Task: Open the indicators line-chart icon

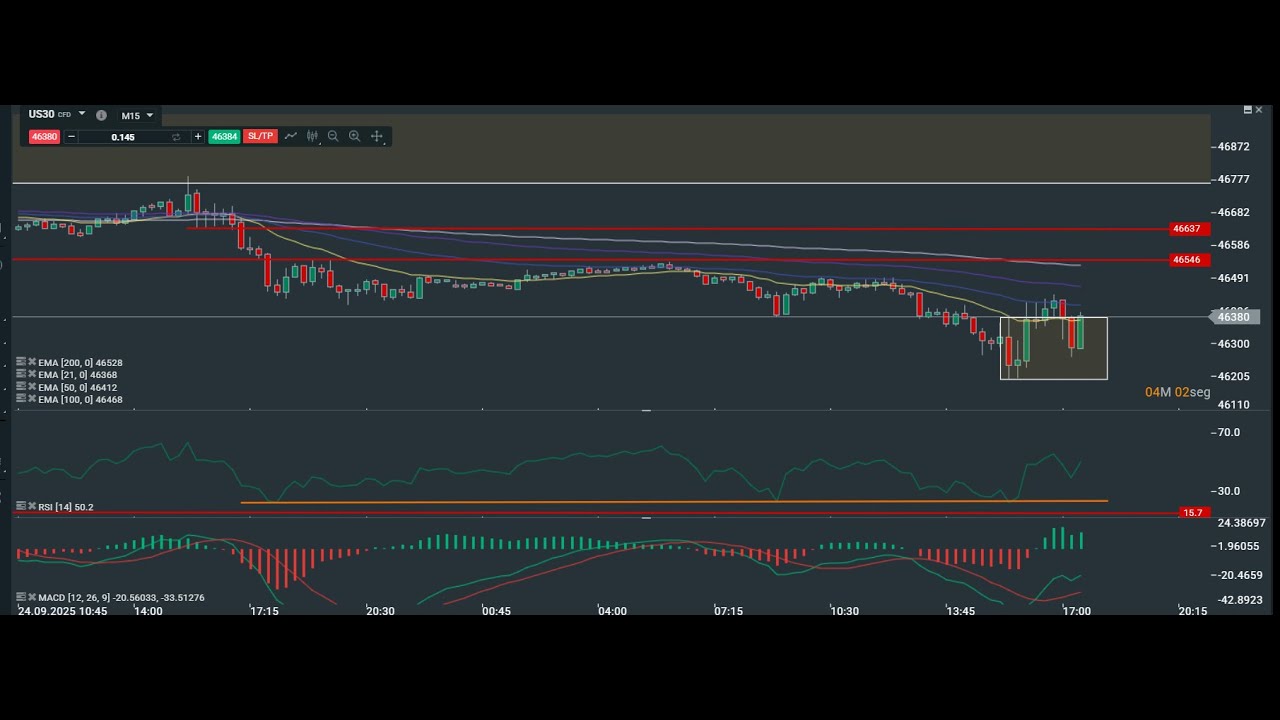Action: coord(291,136)
